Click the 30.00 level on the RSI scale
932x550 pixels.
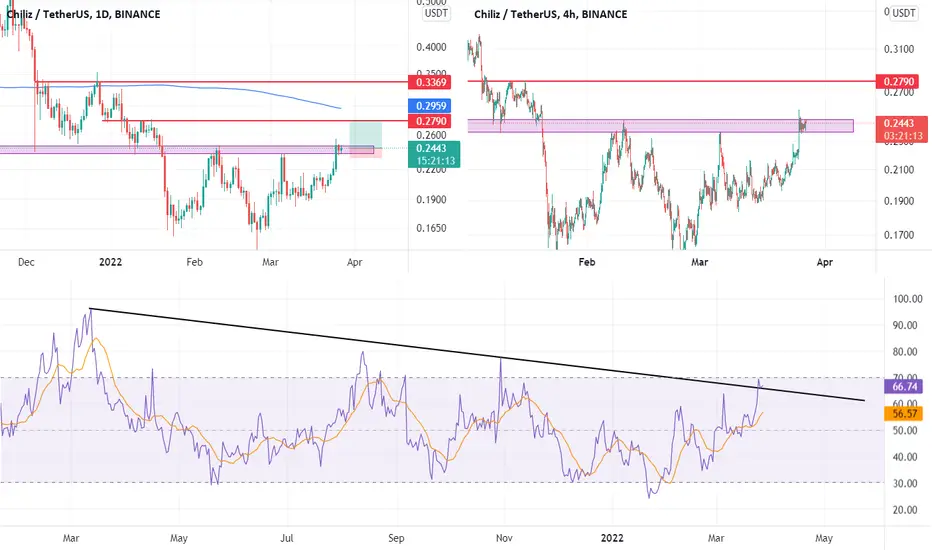point(905,483)
